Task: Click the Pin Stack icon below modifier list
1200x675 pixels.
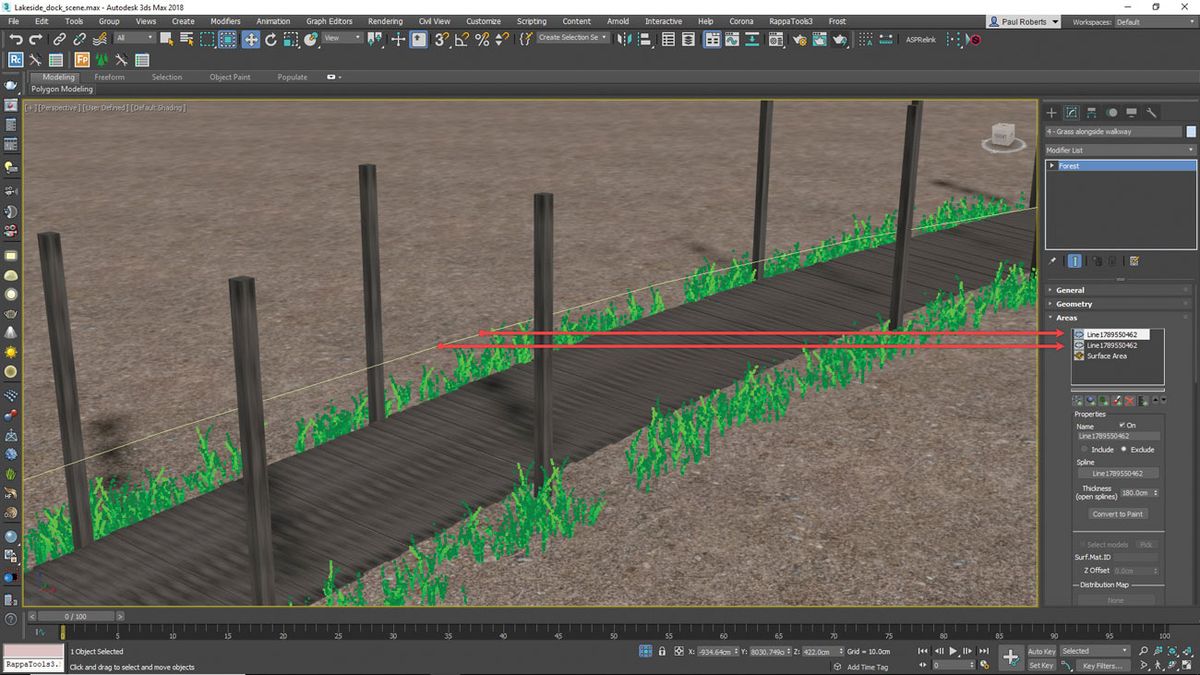Action: pos(1051,260)
